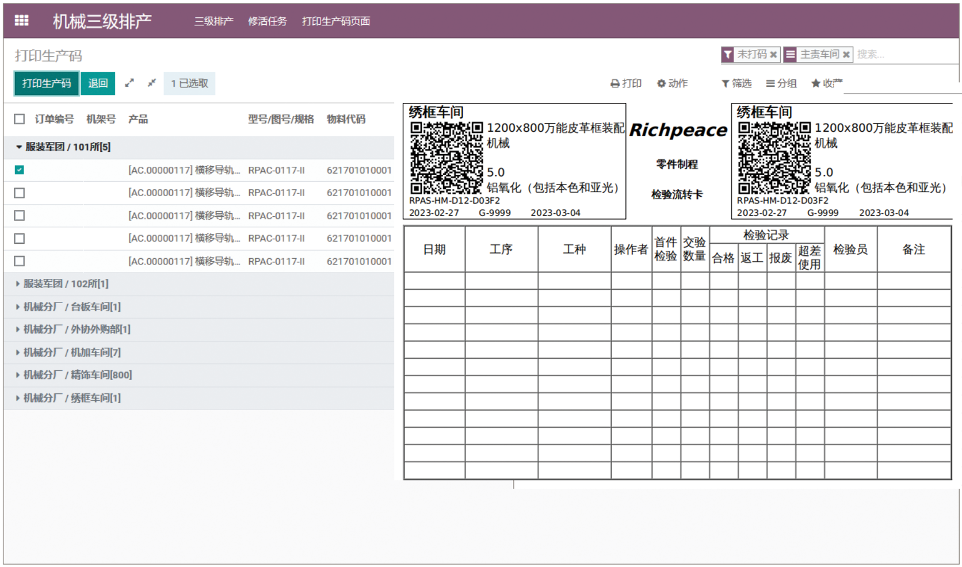Remove the 未打码 filter tag
The height and width of the screenshot is (567, 962).
(773, 55)
